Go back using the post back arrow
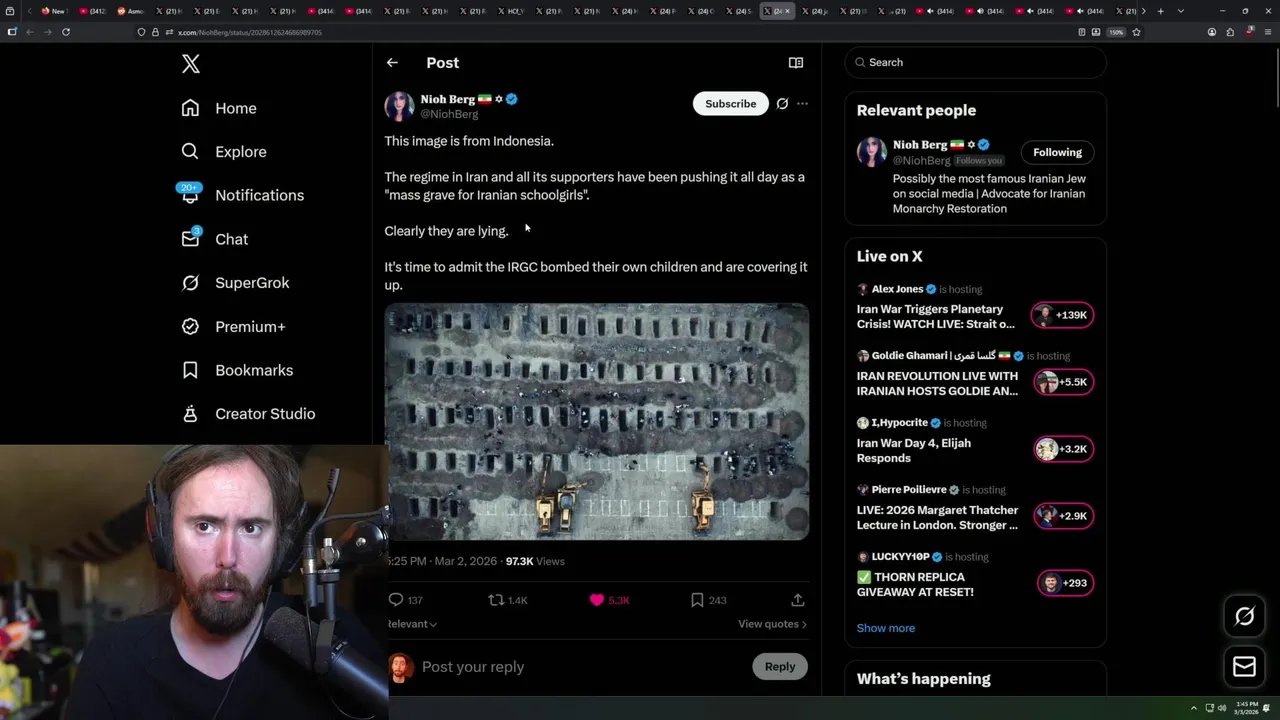The image size is (1280, 720). coord(392,63)
